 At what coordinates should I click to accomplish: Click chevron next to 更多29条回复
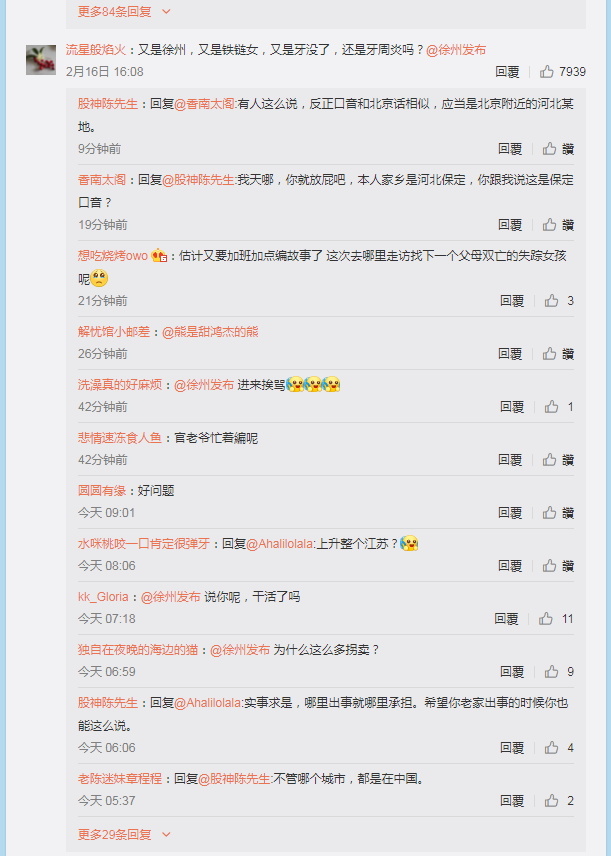click(166, 834)
